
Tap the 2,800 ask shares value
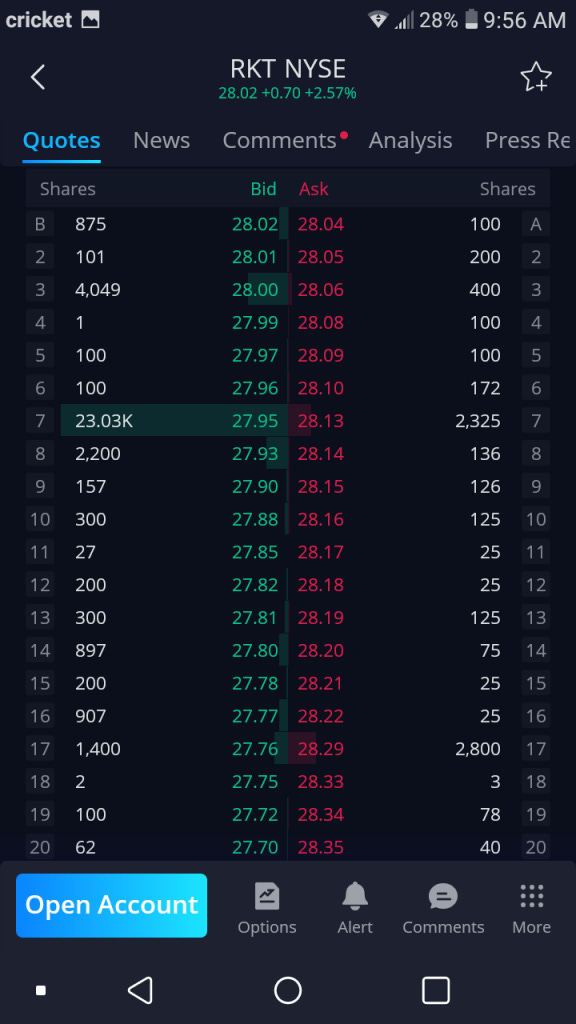coord(478,749)
